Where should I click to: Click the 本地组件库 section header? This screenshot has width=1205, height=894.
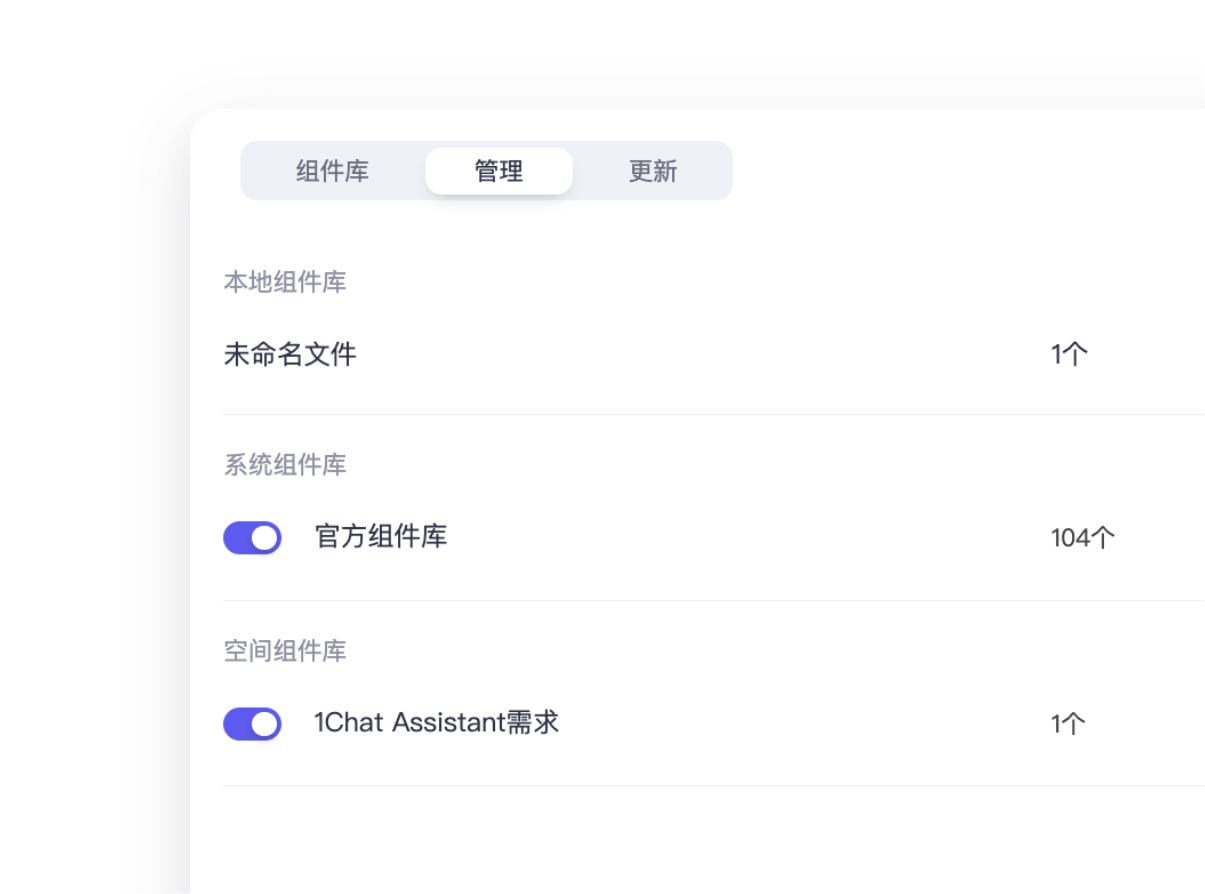[x=285, y=282]
